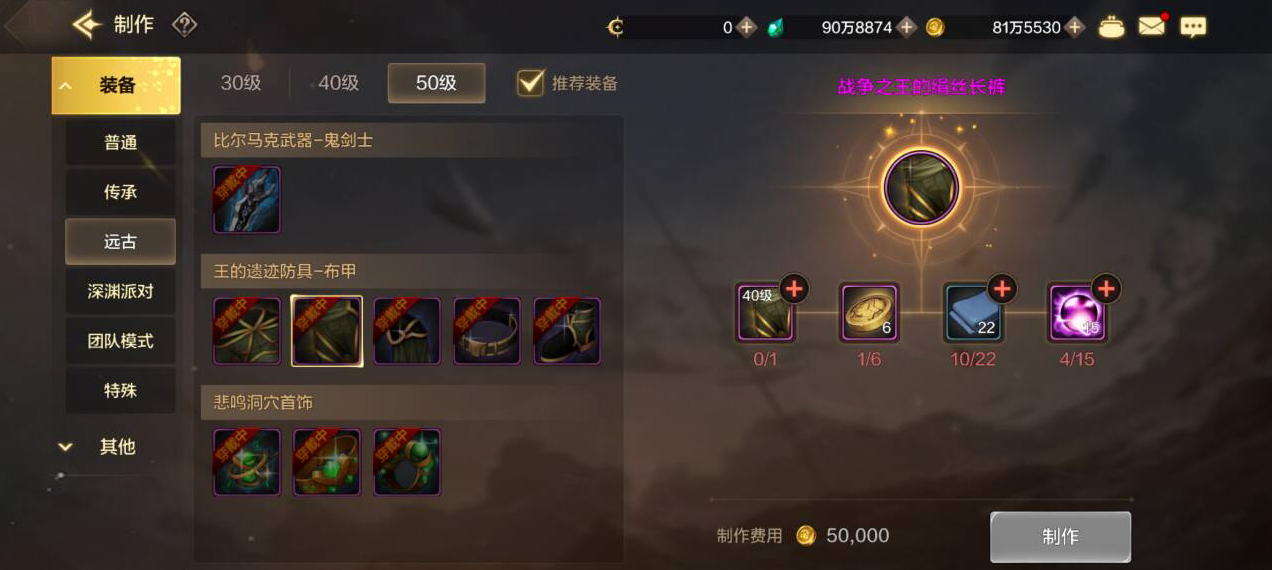Select 深渊派对 in the sidebar
The height and width of the screenshot is (570, 1272).
click(x=120, y=291)
